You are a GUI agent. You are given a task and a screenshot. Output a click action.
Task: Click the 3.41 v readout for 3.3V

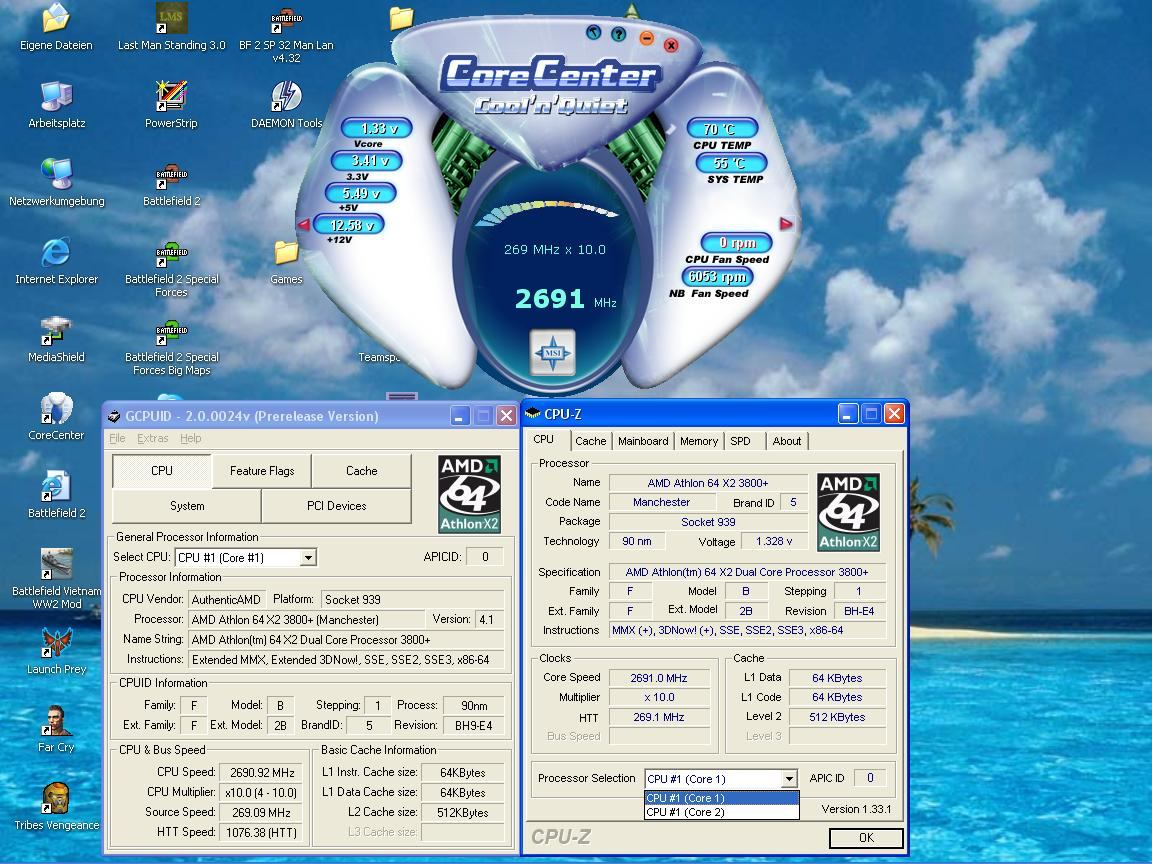click(x=367, y=160)
